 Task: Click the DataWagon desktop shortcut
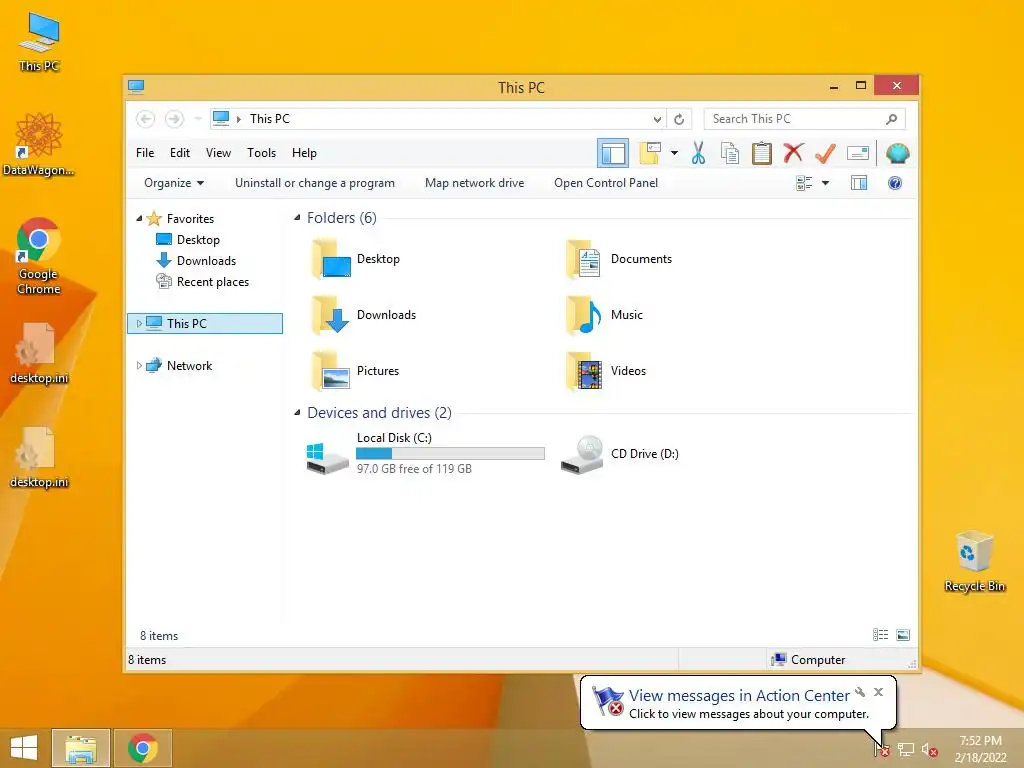(x=39, y=144)
